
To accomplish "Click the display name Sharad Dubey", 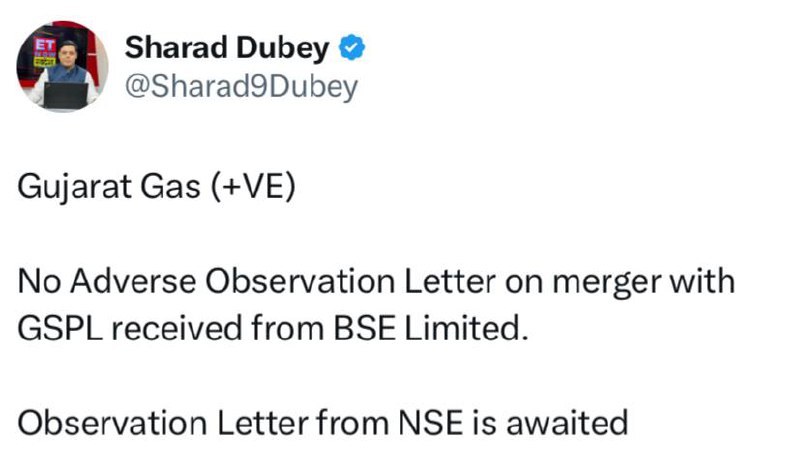I will tap(227, 48).
